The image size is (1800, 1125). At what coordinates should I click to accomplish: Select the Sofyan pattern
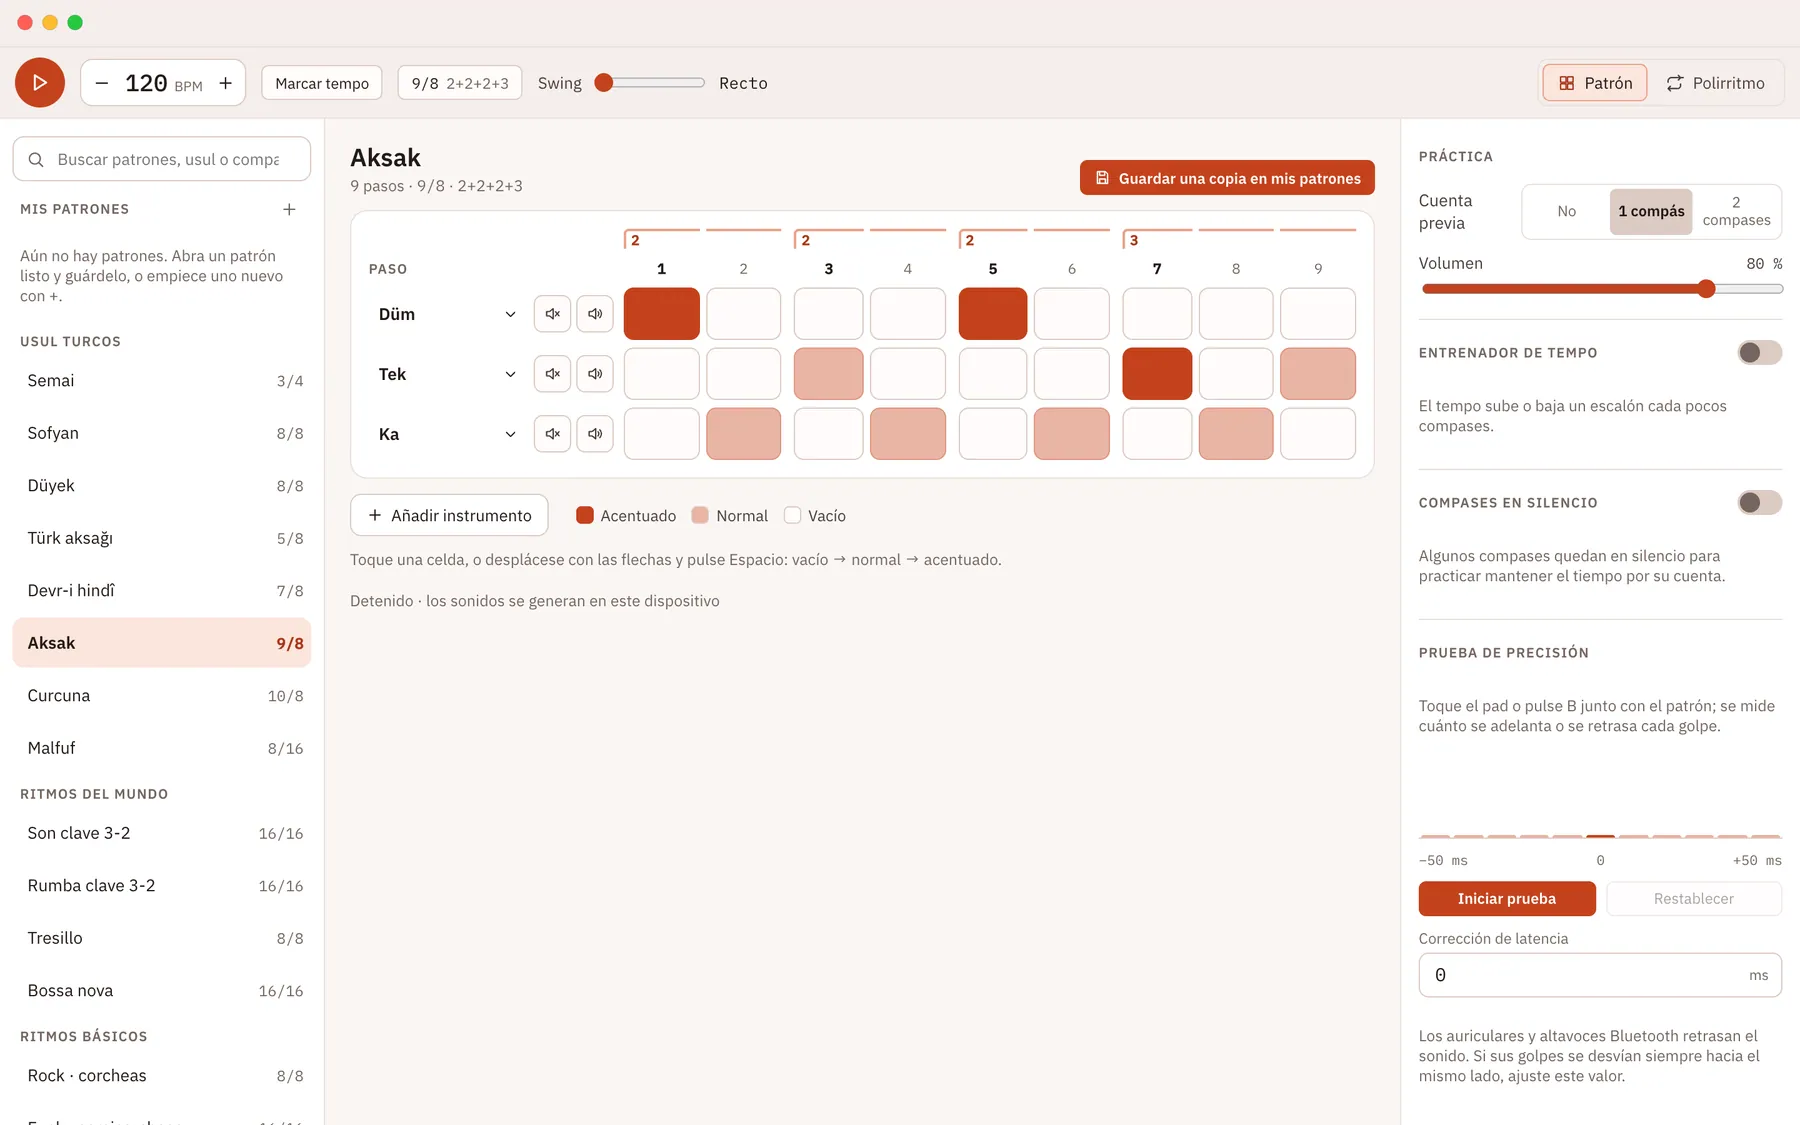click(162, 433)
